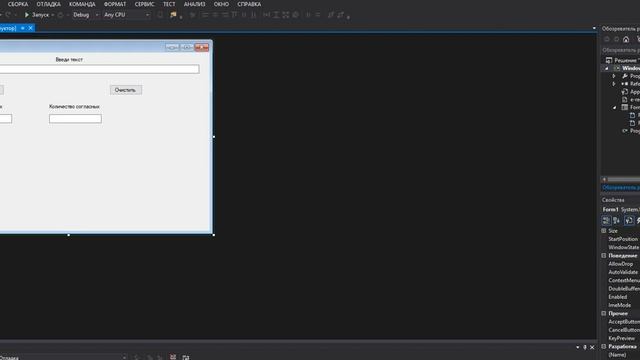
Task: Collapse the Windows project node arrow
Action: tap(607, 68)
